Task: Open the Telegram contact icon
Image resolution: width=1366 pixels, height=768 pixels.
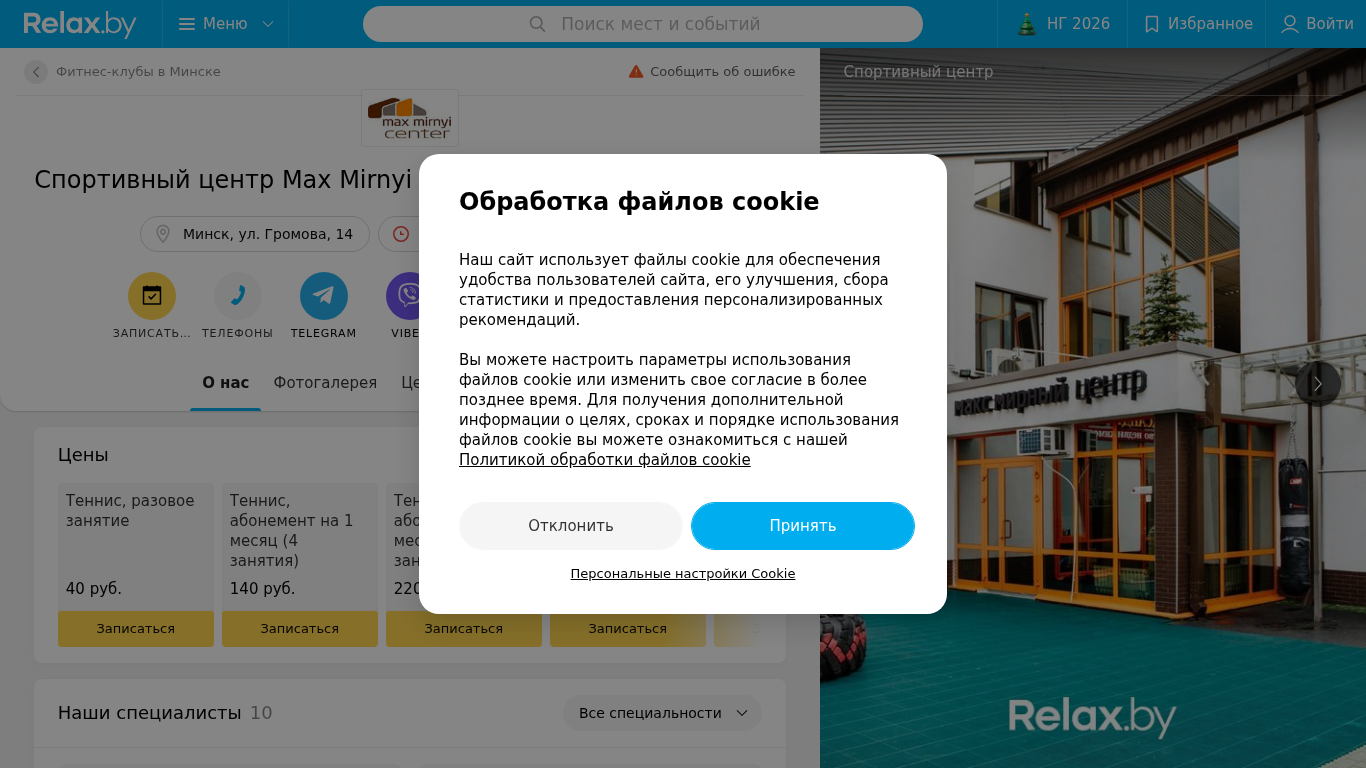Action: pos(324,296)
